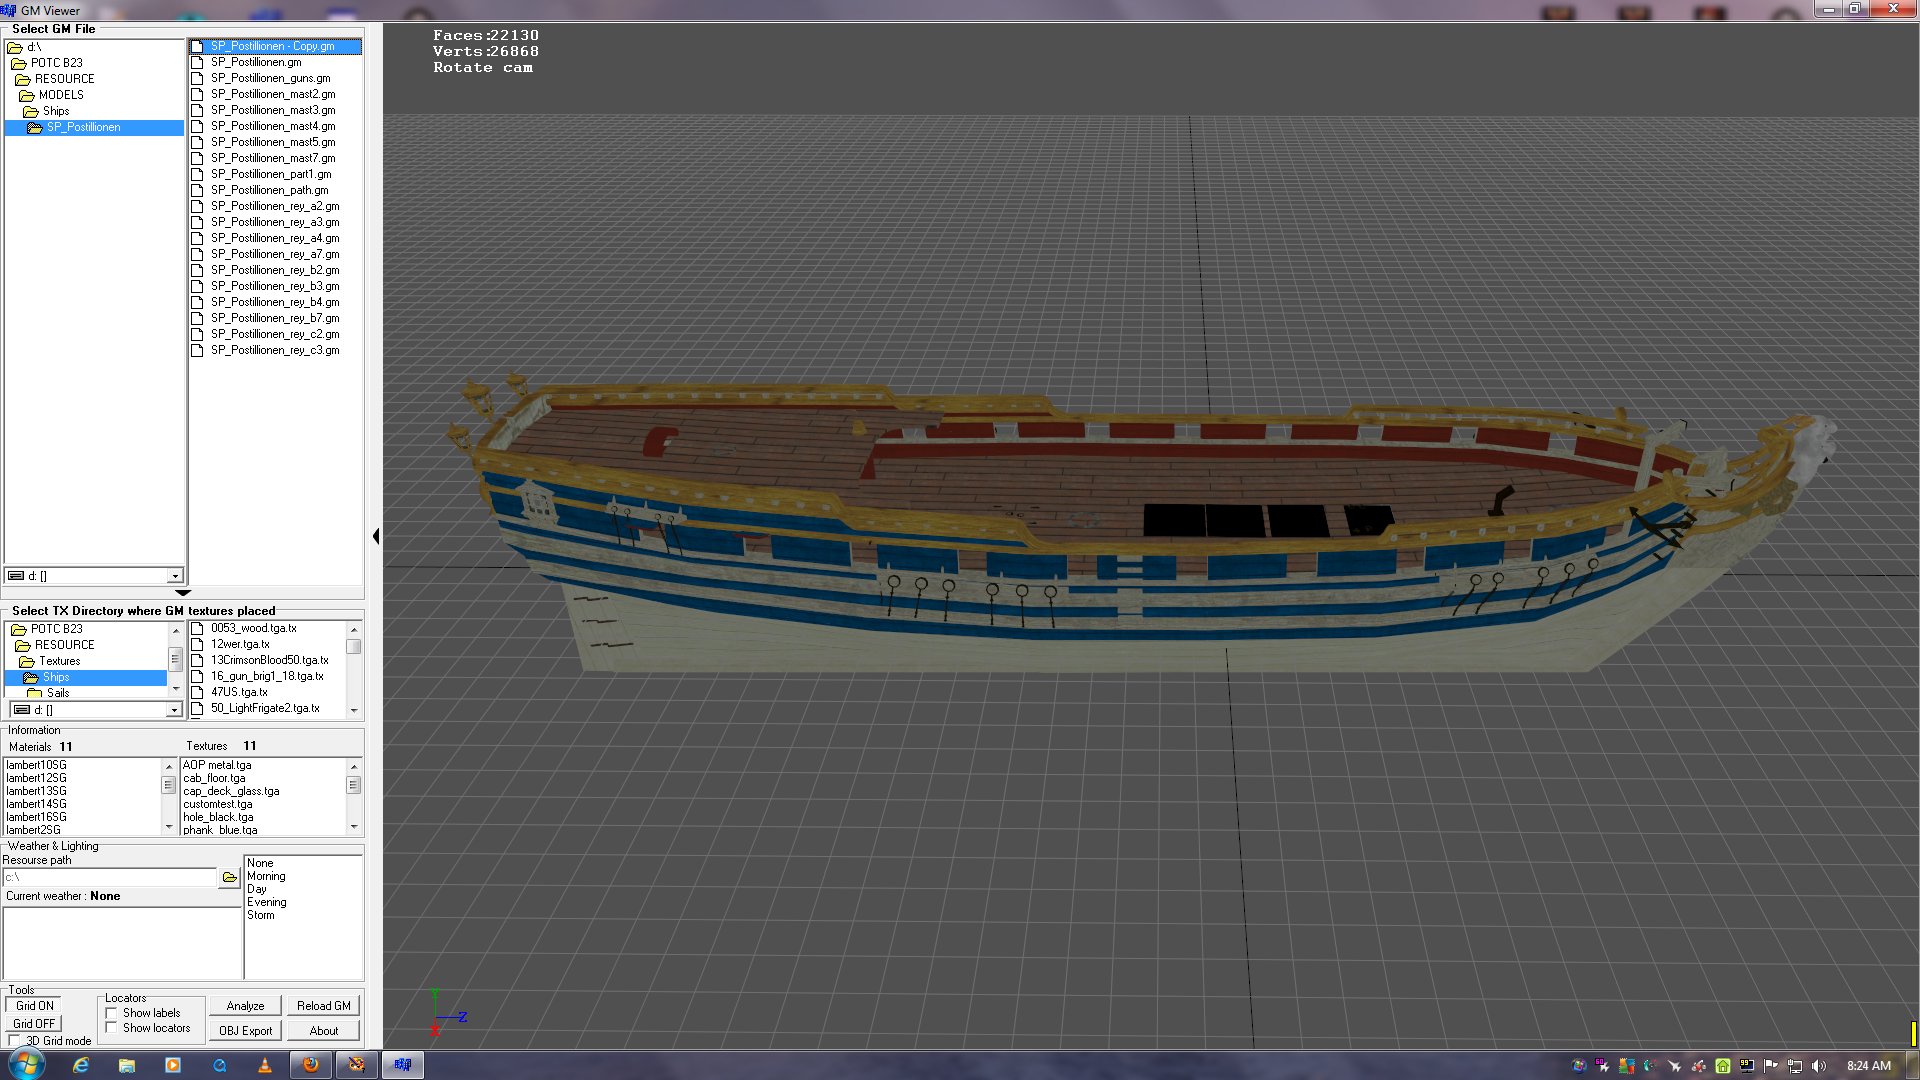
Task: Open SP_Postillionen.gm file
Action: [x=256, y=62]
